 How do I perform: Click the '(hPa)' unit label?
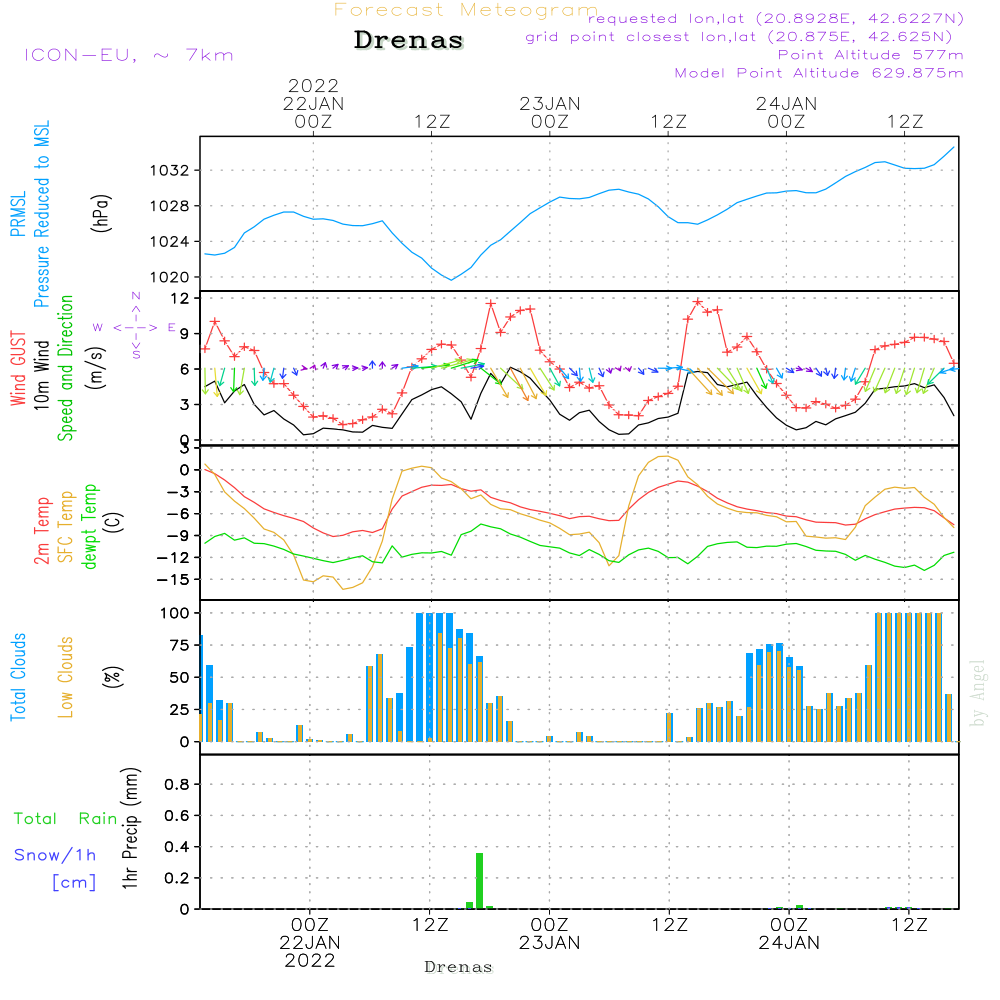point(101,213)
